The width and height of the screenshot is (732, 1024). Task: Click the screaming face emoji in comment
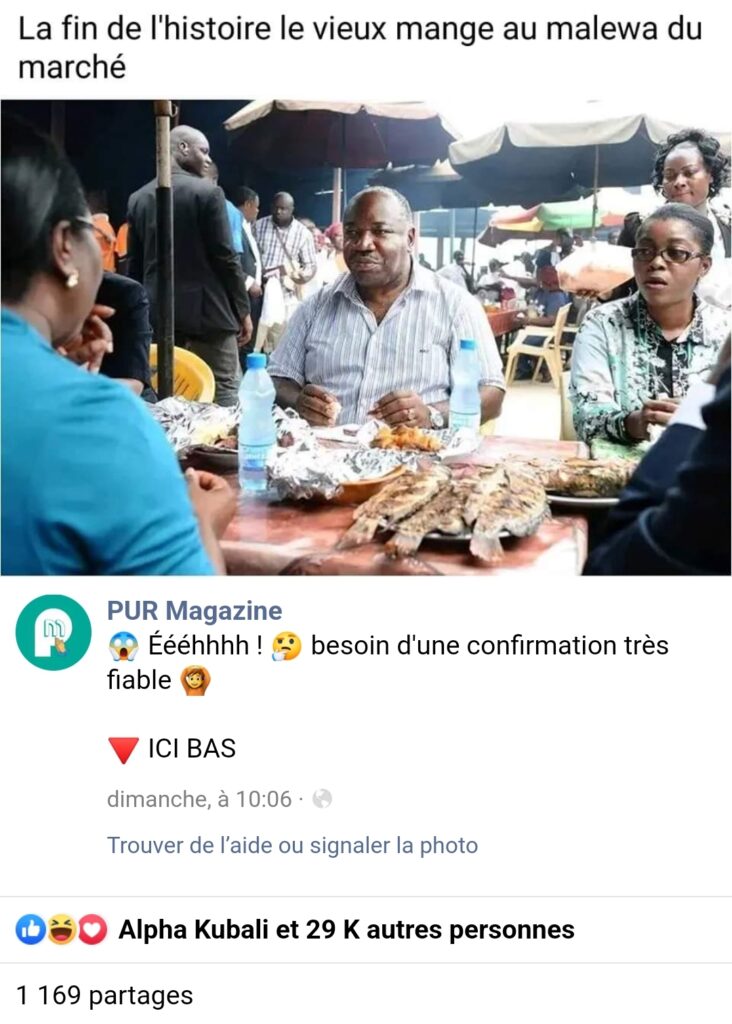[123, 647]
